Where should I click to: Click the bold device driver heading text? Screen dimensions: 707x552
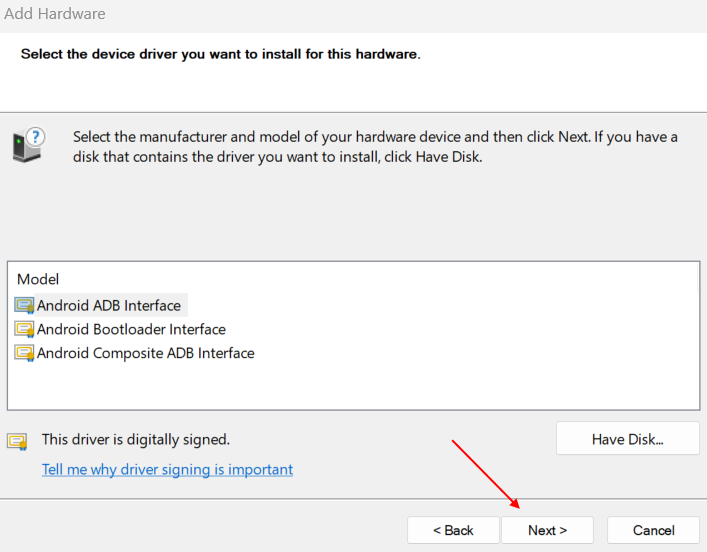[220, 54]
